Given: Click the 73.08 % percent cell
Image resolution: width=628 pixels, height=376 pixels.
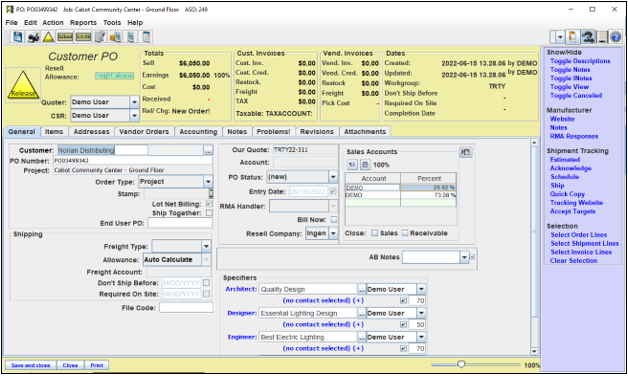Looking at the screenshot, I should point(428,195).
